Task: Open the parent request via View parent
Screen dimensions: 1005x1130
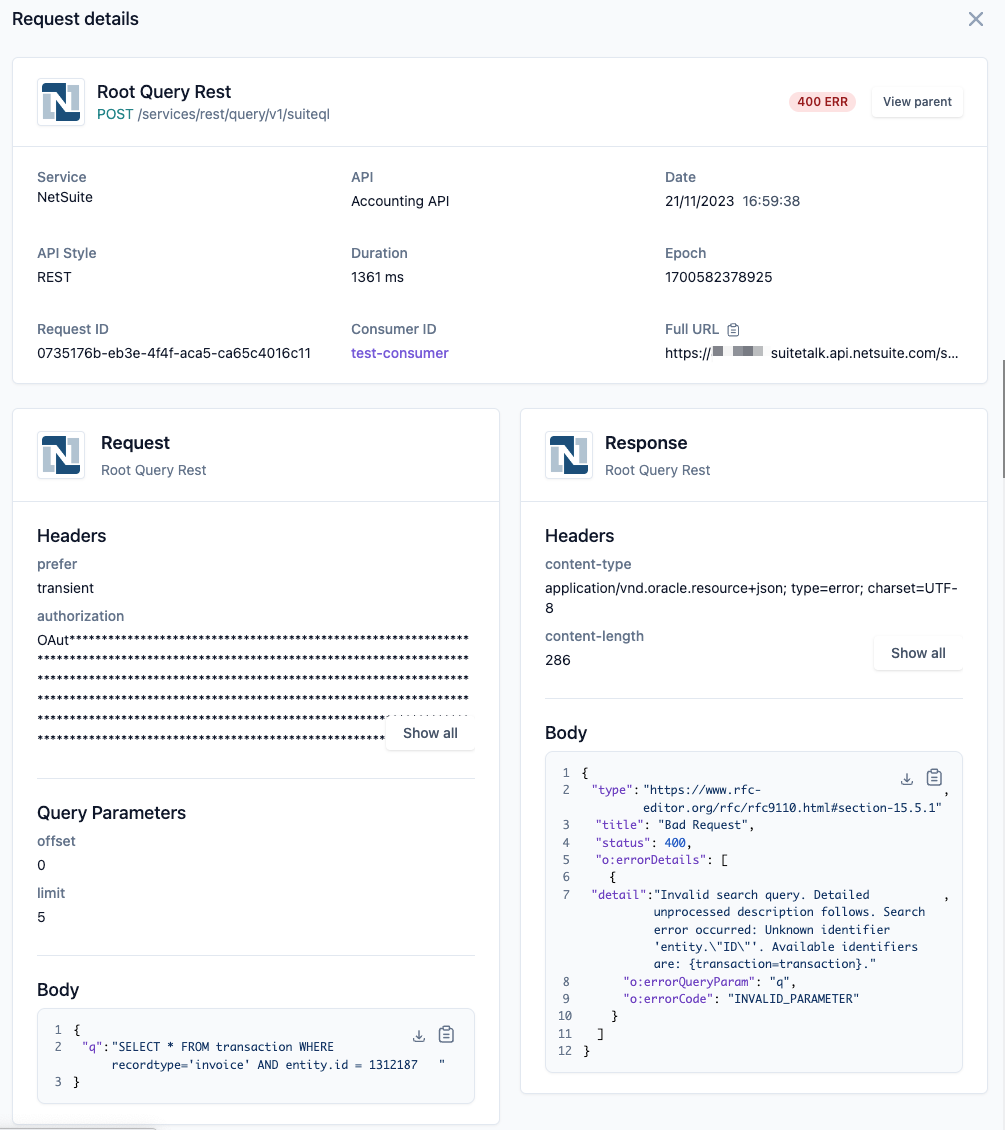Action: tap(917, 102)
